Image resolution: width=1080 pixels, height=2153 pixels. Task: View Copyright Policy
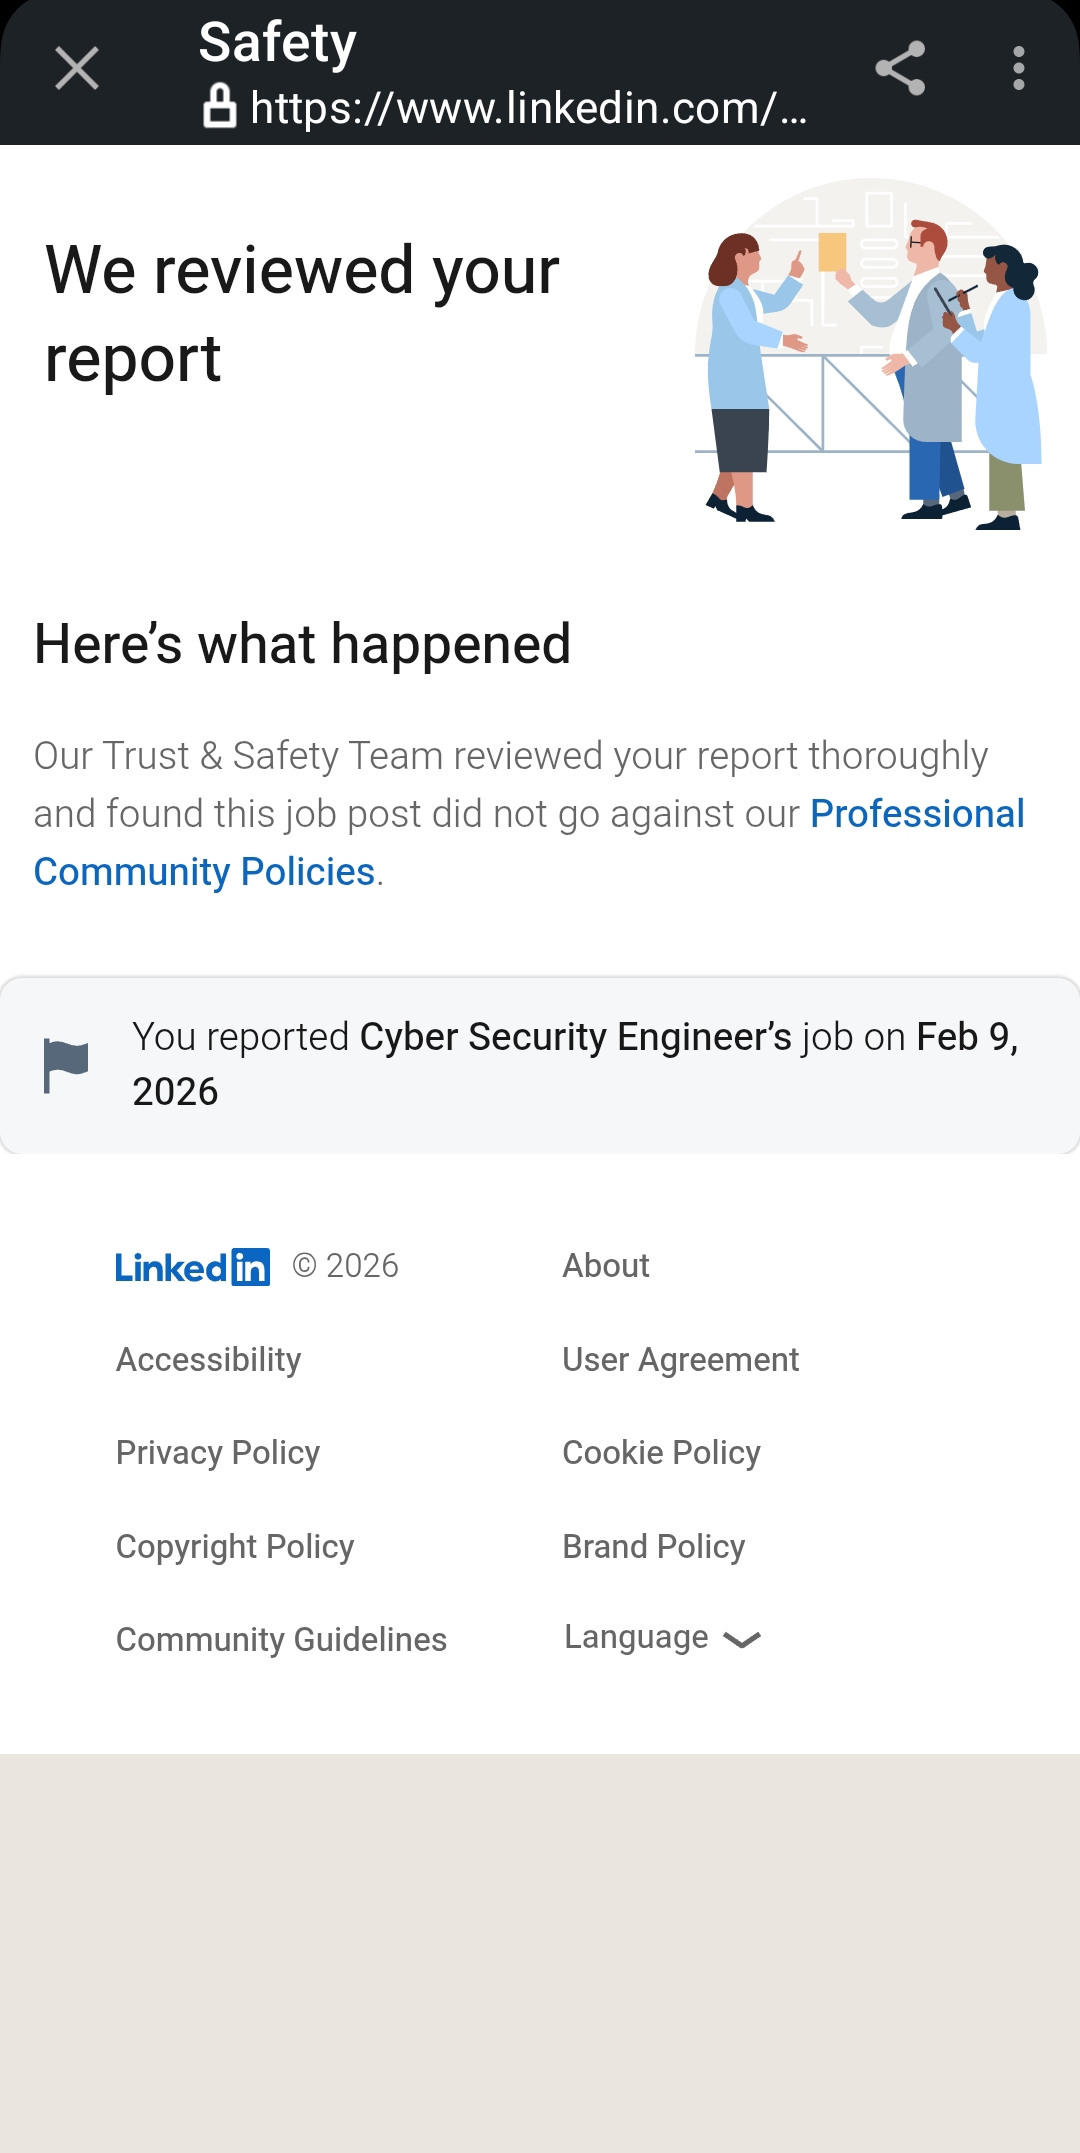235,1547
